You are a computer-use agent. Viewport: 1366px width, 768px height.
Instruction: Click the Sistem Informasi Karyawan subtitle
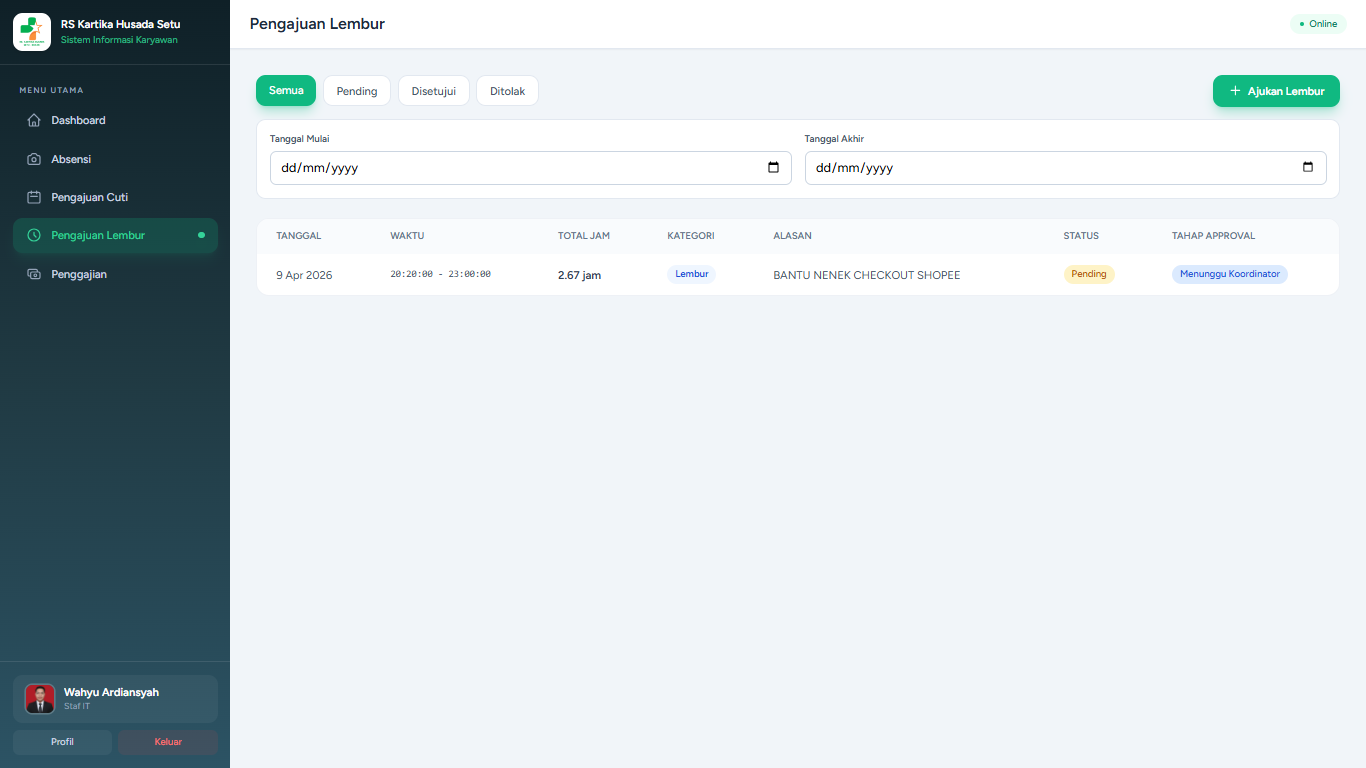point(119,40)
